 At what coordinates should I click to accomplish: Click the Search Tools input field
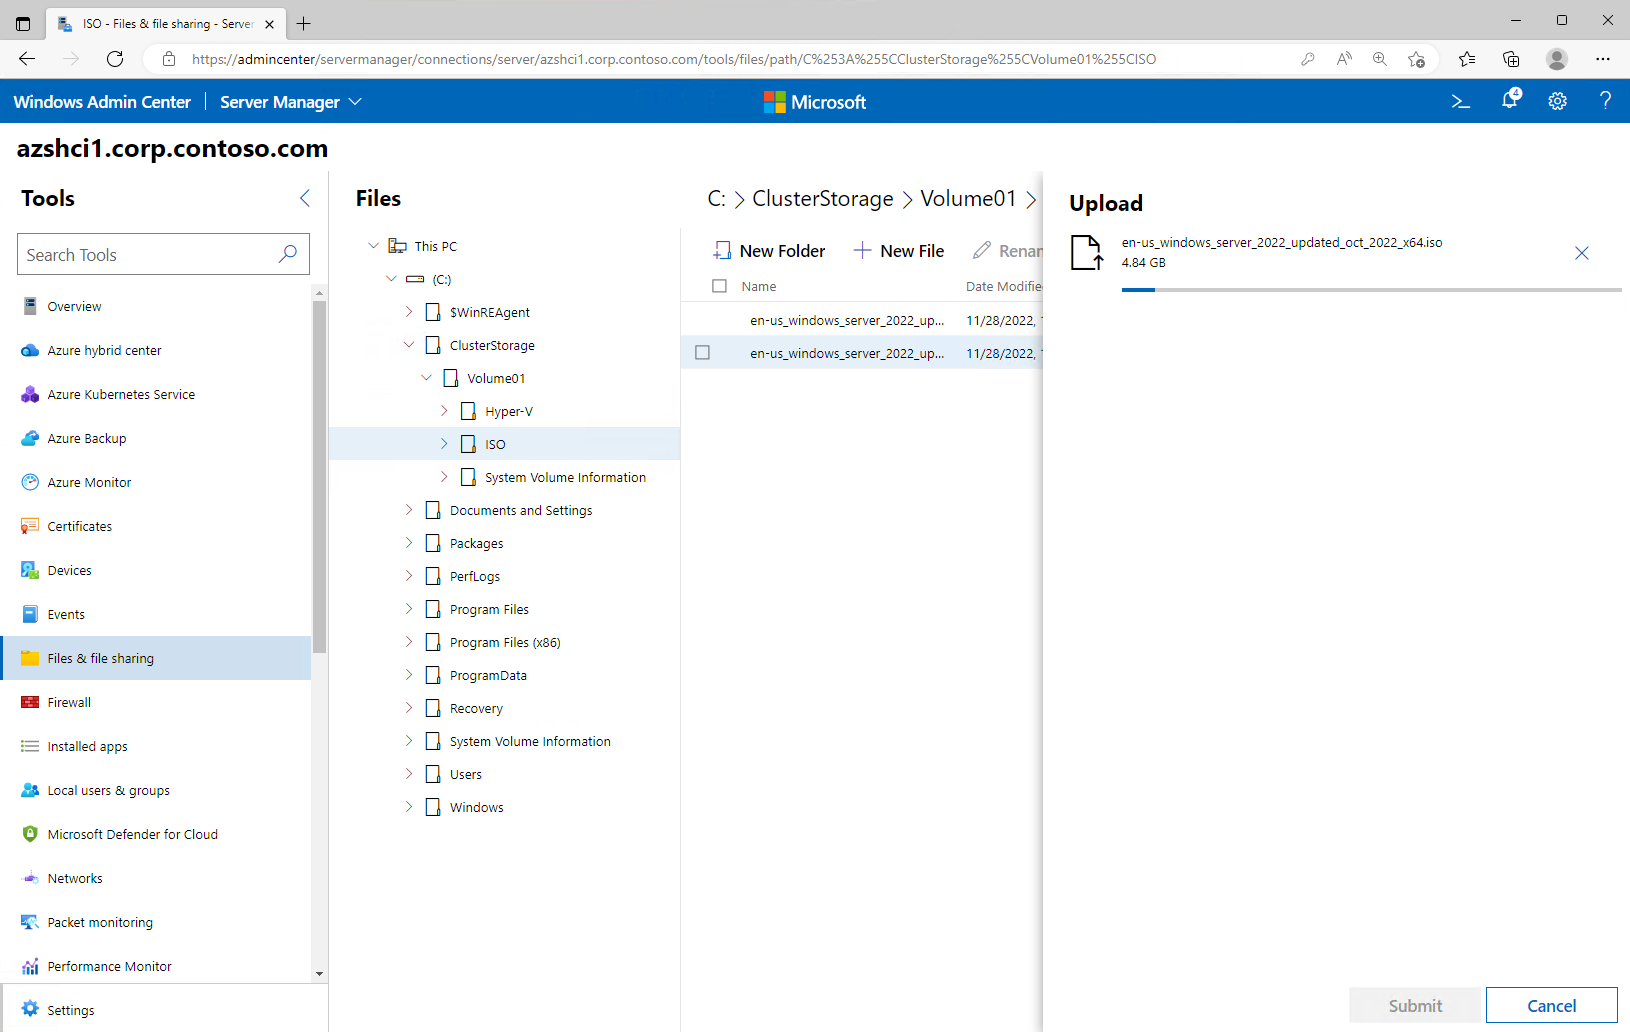(x=148, y=255)
